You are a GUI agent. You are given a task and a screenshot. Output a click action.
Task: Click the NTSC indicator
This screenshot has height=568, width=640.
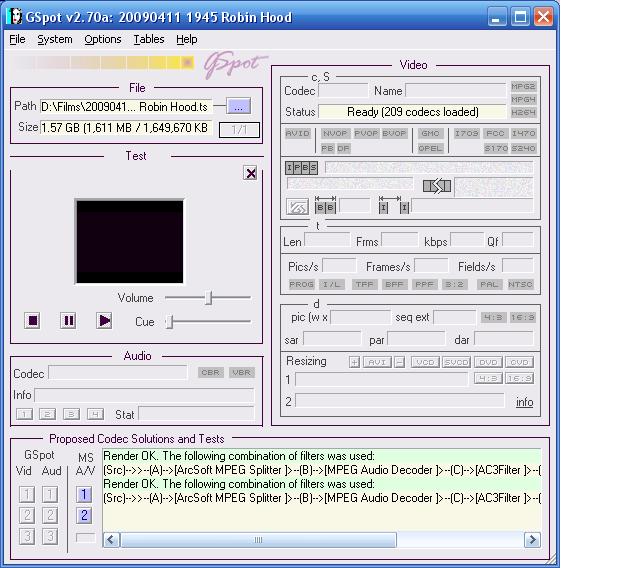(x=520, y=284)
